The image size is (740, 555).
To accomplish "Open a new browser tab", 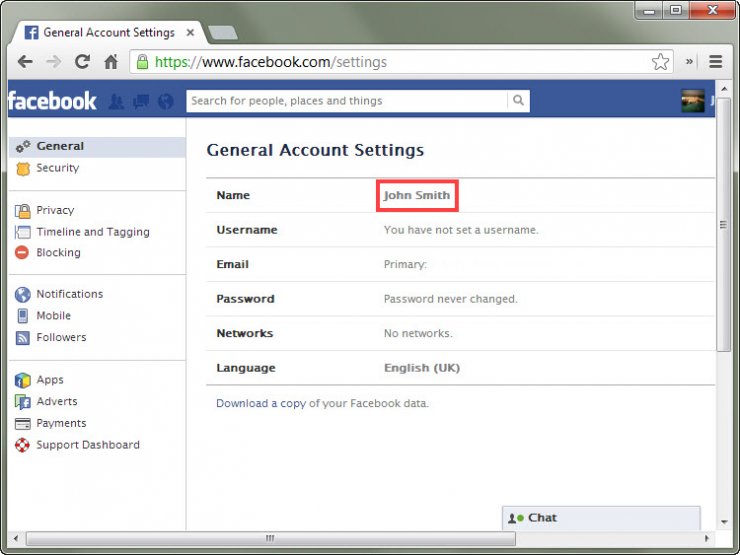I will point(222,33).
